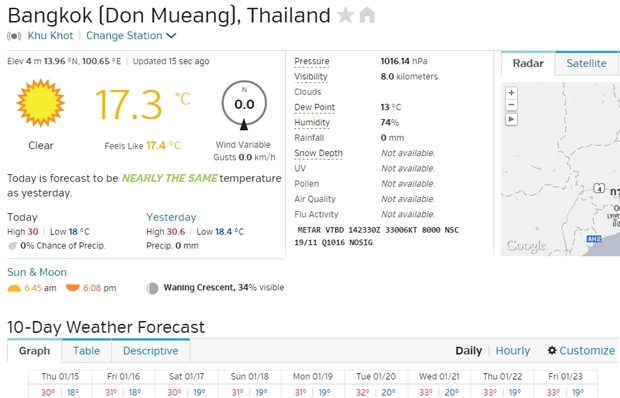620x398 pixels.
Task: Open Customize gear settings
Action: [581, 351]
